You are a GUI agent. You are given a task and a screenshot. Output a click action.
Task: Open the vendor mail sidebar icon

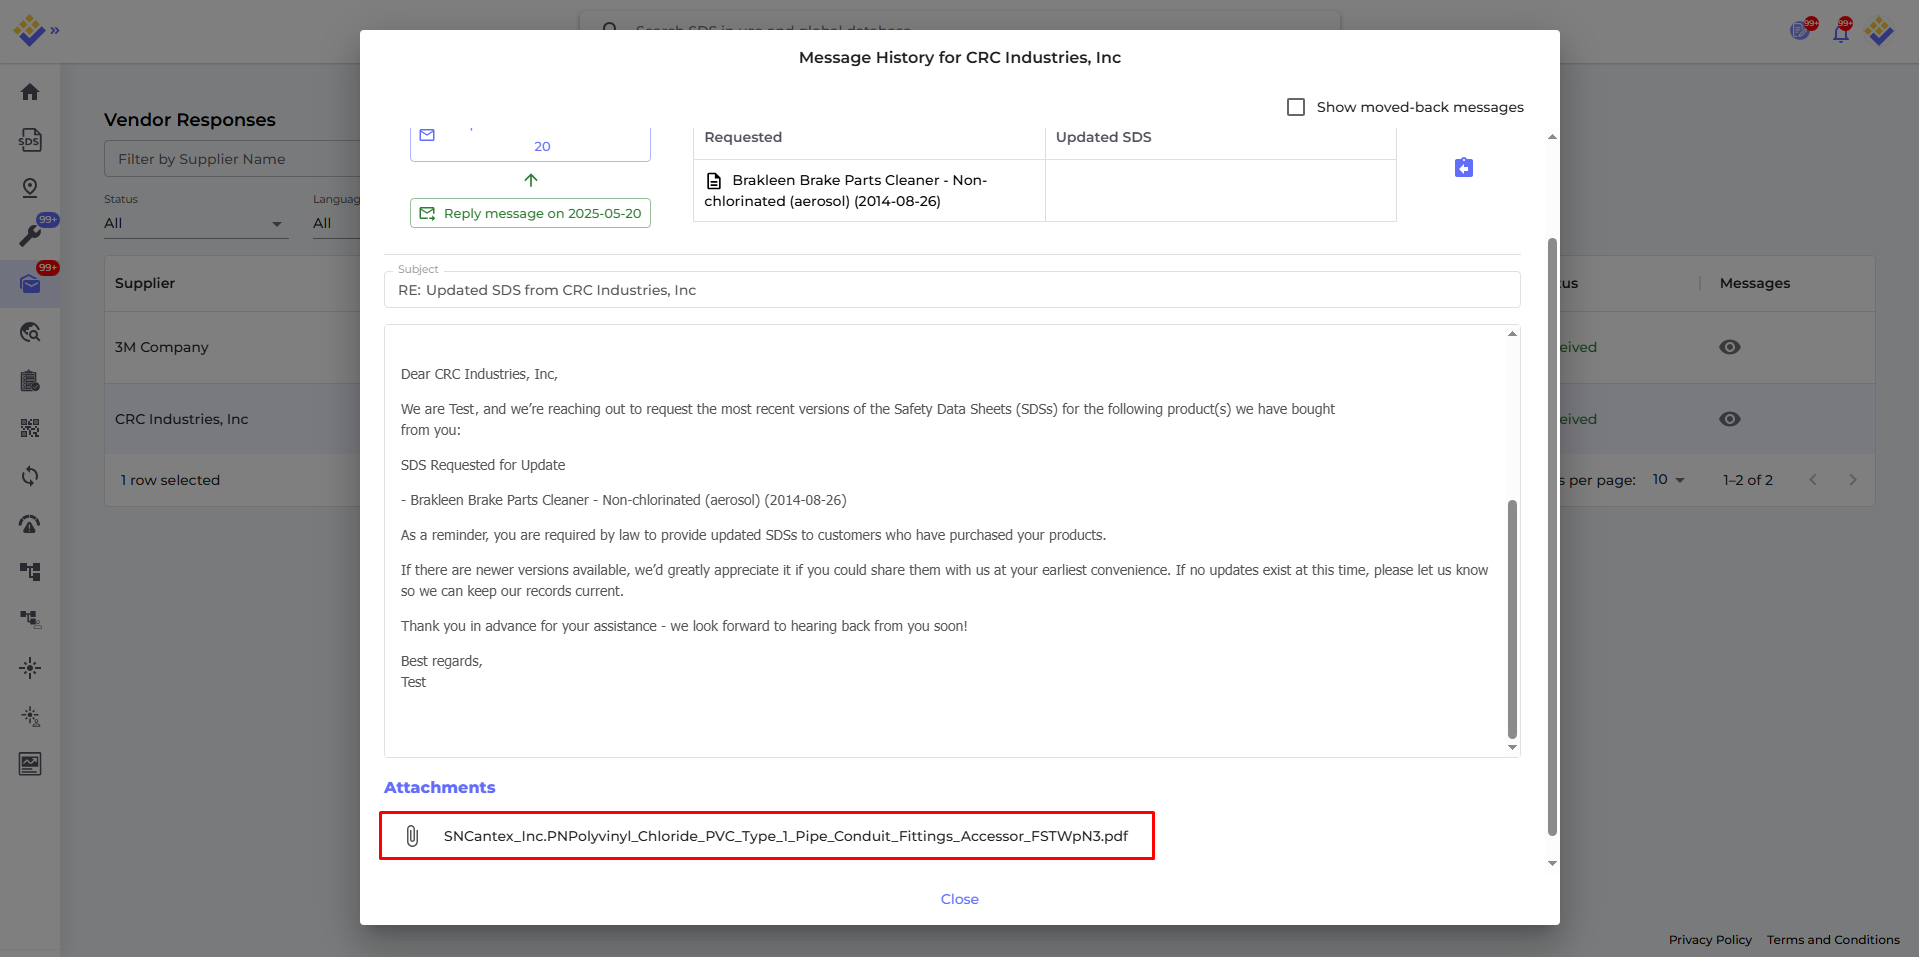[x=30, y=284]
